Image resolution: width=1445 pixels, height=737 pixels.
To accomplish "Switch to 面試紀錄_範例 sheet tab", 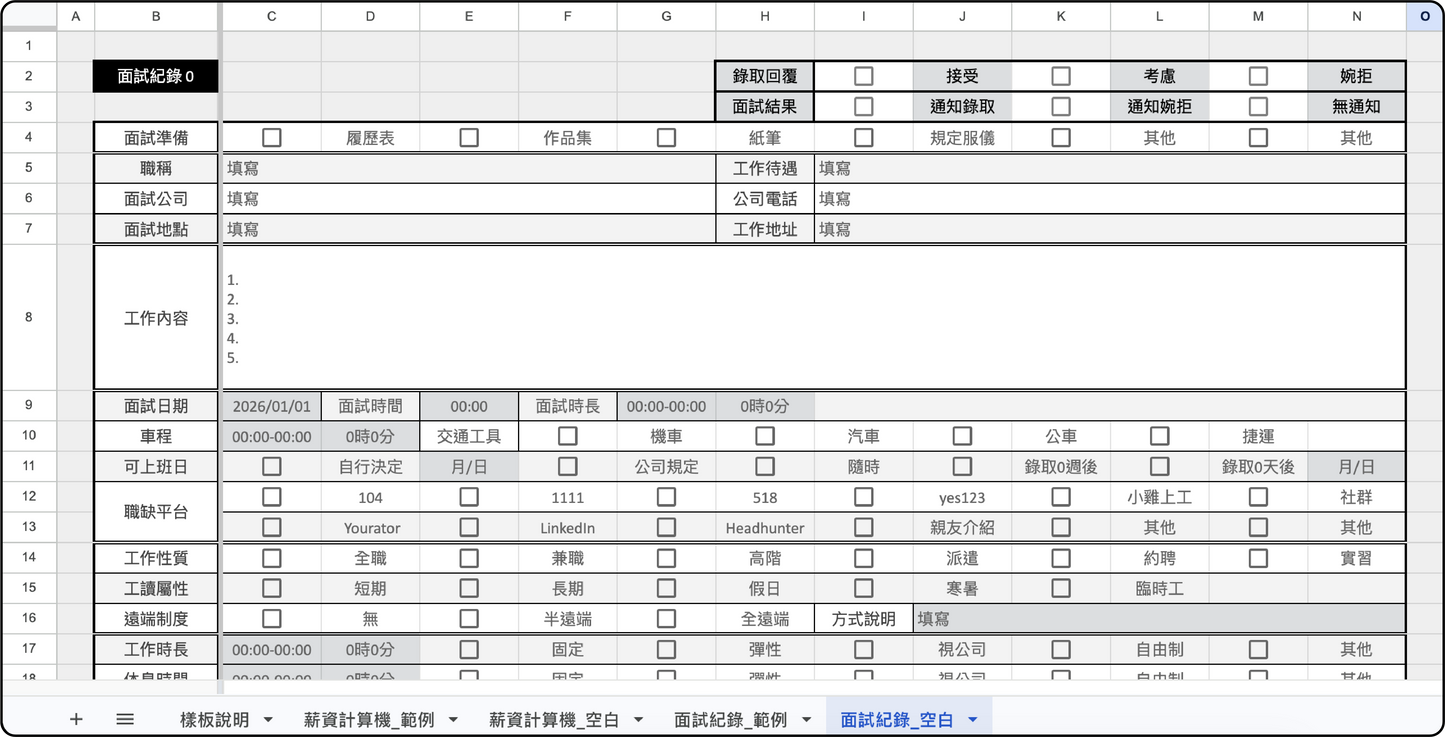I will tap(730, 720).
